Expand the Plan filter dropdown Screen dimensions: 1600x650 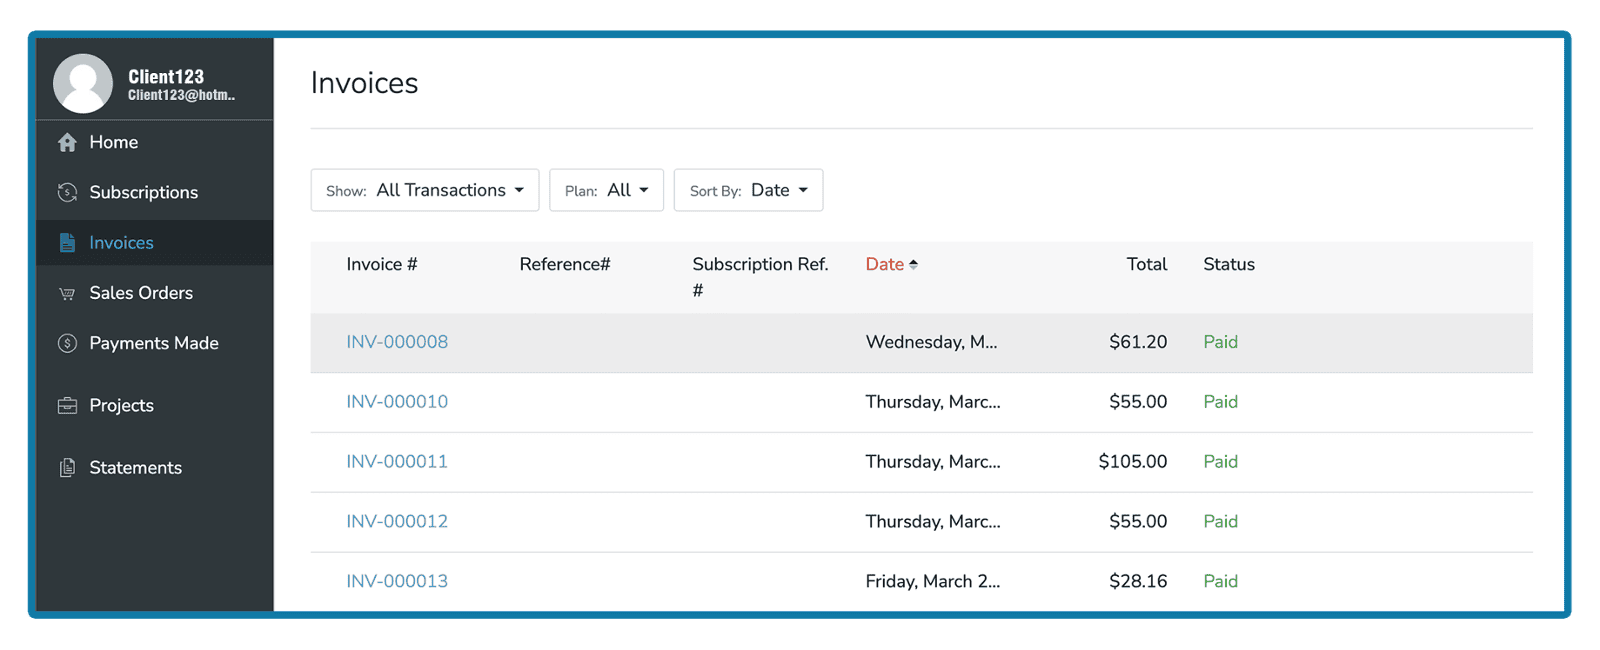(606, 190)
